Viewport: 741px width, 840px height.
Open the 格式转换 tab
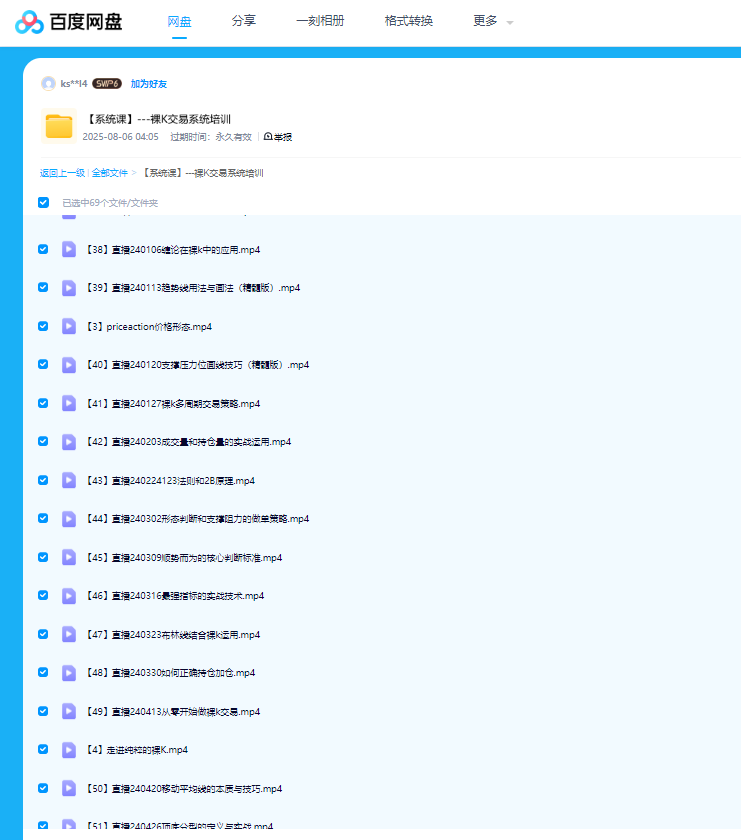[x=409, y=21]
